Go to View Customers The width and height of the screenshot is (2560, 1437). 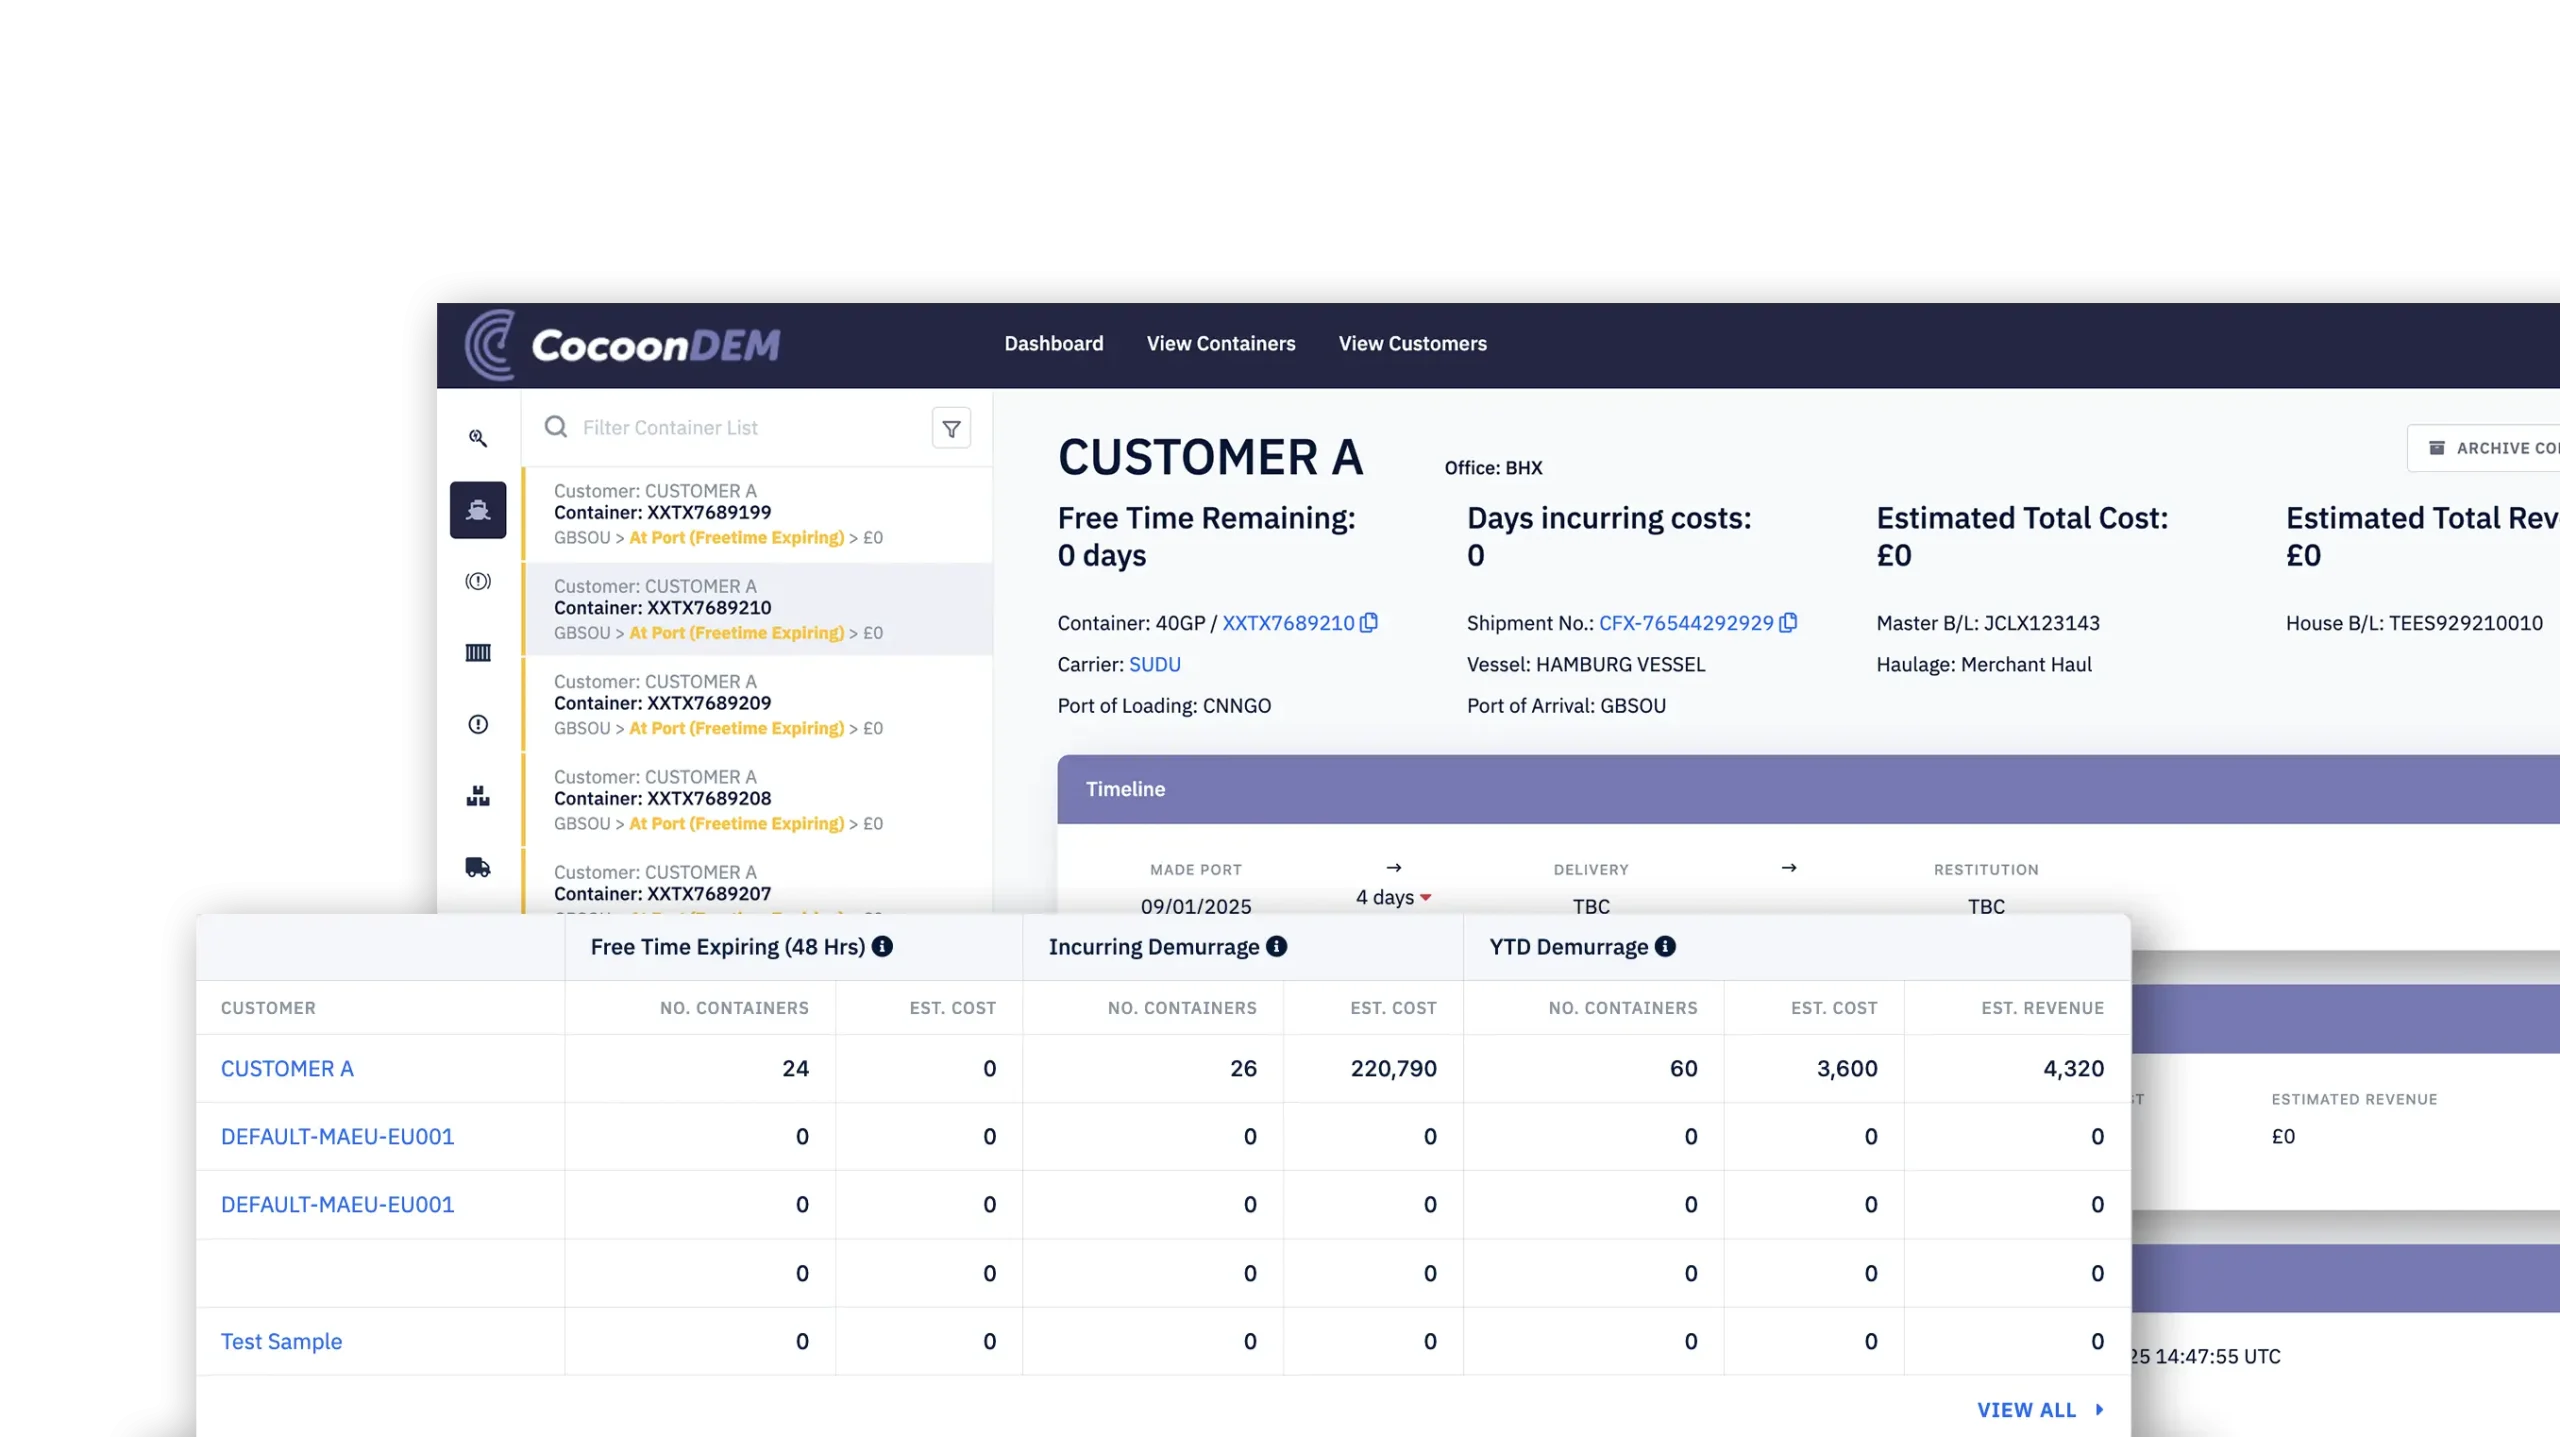pos(1413,343)
